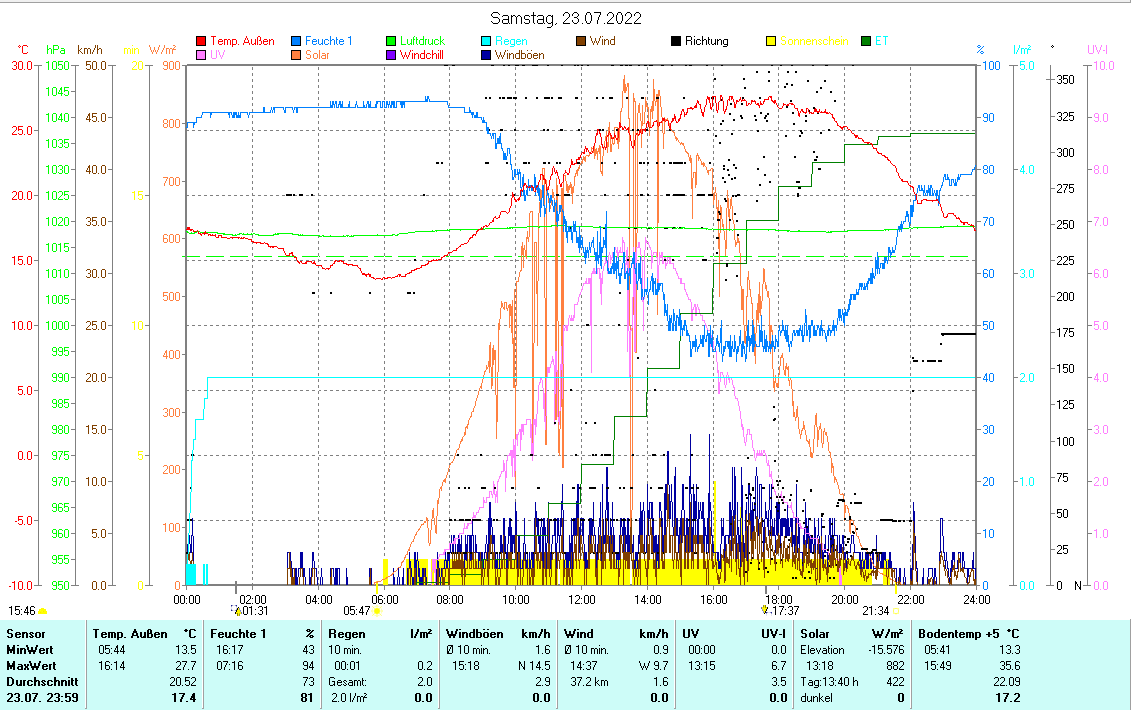Select the brown Wind legend swatch
This screenshot has width=1131, height=710.
[582, 42]
